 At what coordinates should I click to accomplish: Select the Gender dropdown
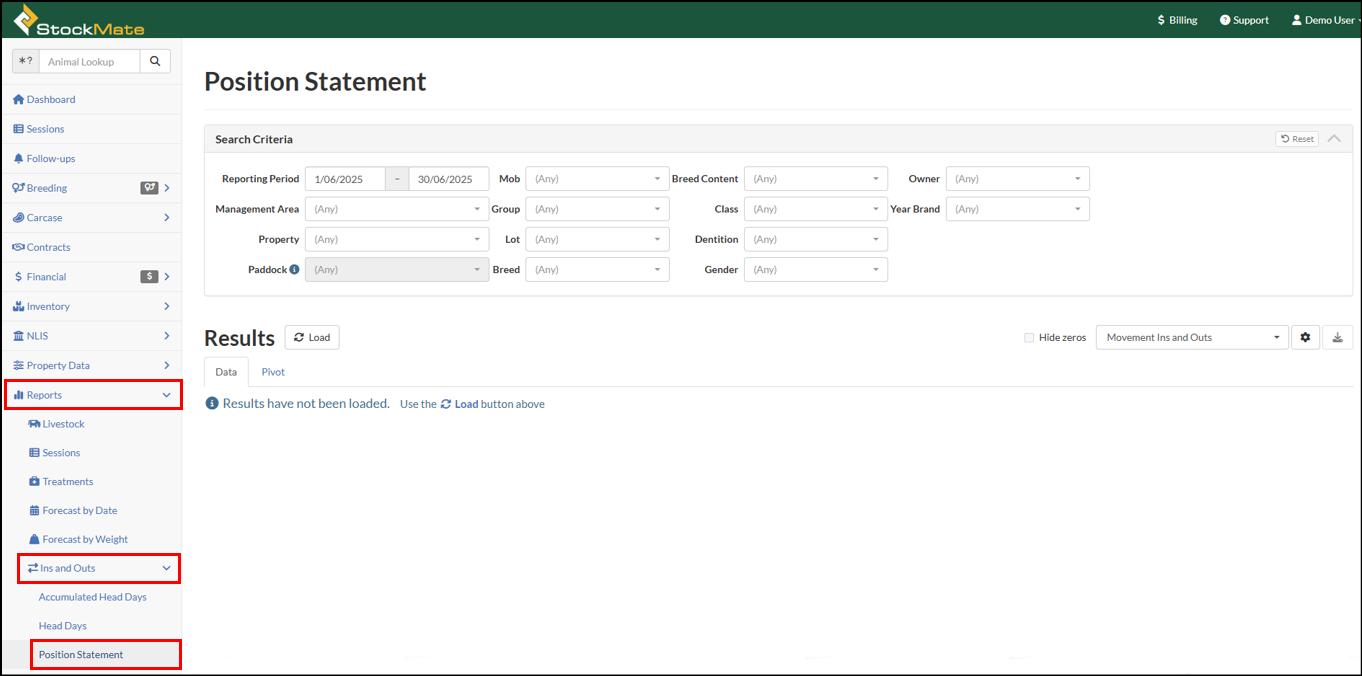click(815, 269)
